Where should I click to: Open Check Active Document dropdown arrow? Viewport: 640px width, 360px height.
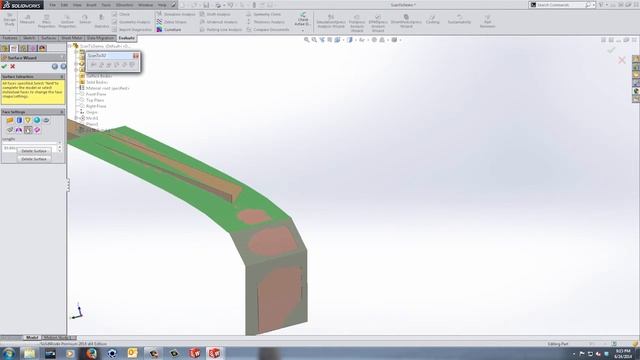pos(302,30)
